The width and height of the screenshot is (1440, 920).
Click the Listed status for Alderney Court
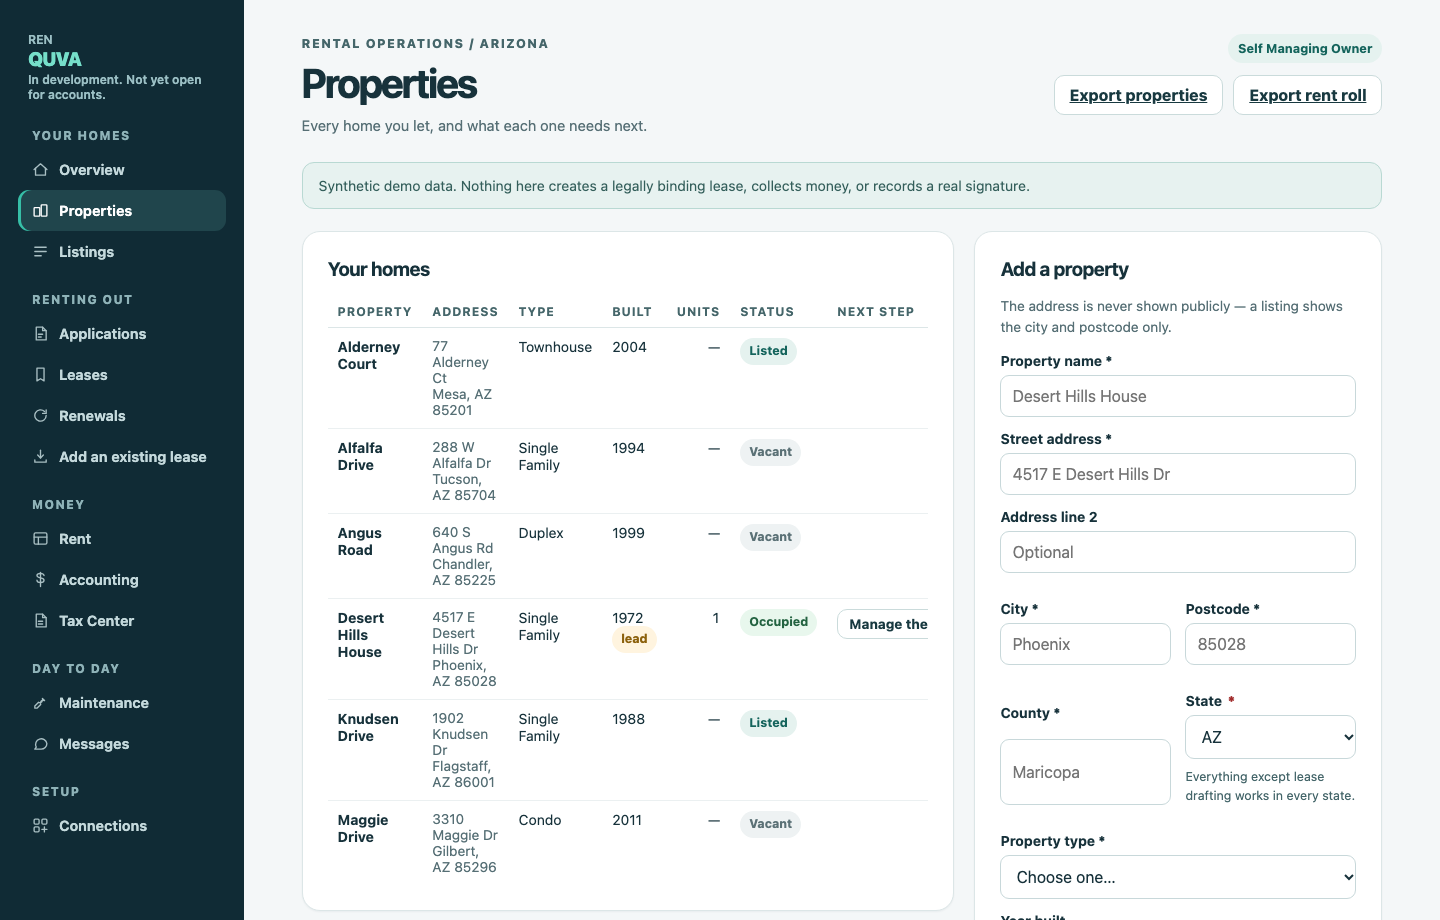[x=768, y=351]
